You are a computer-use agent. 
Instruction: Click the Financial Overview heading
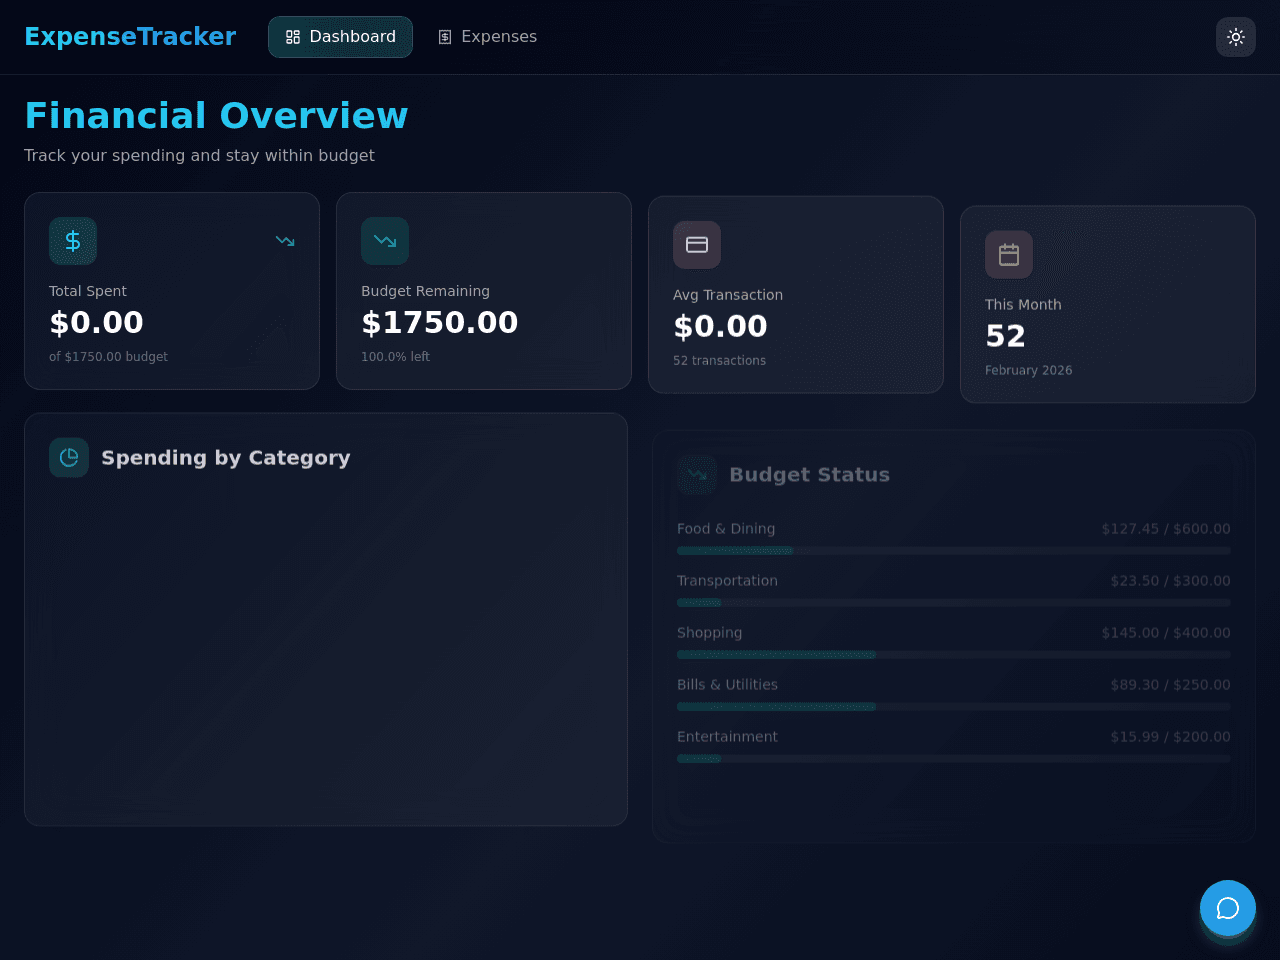(x=216, y=116)
